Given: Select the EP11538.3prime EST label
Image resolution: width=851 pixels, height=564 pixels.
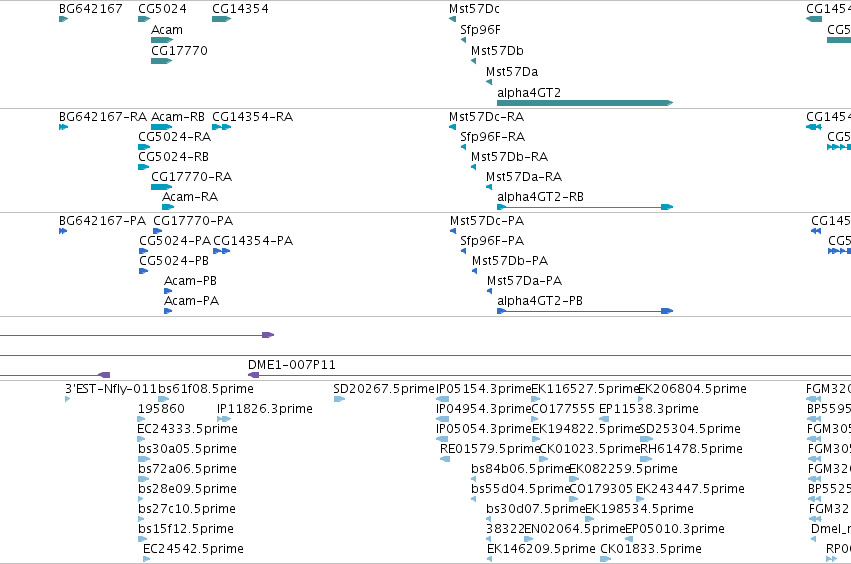Looking at the screenshot, I should click(x=649, y=409).
